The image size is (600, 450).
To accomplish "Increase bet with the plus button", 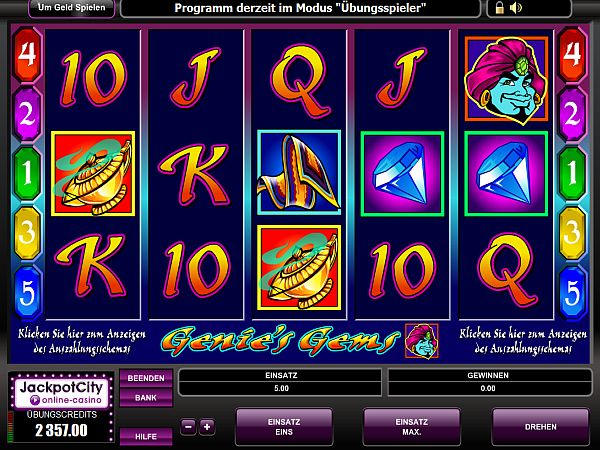I will pyautogui.click(x=207, y=427).
